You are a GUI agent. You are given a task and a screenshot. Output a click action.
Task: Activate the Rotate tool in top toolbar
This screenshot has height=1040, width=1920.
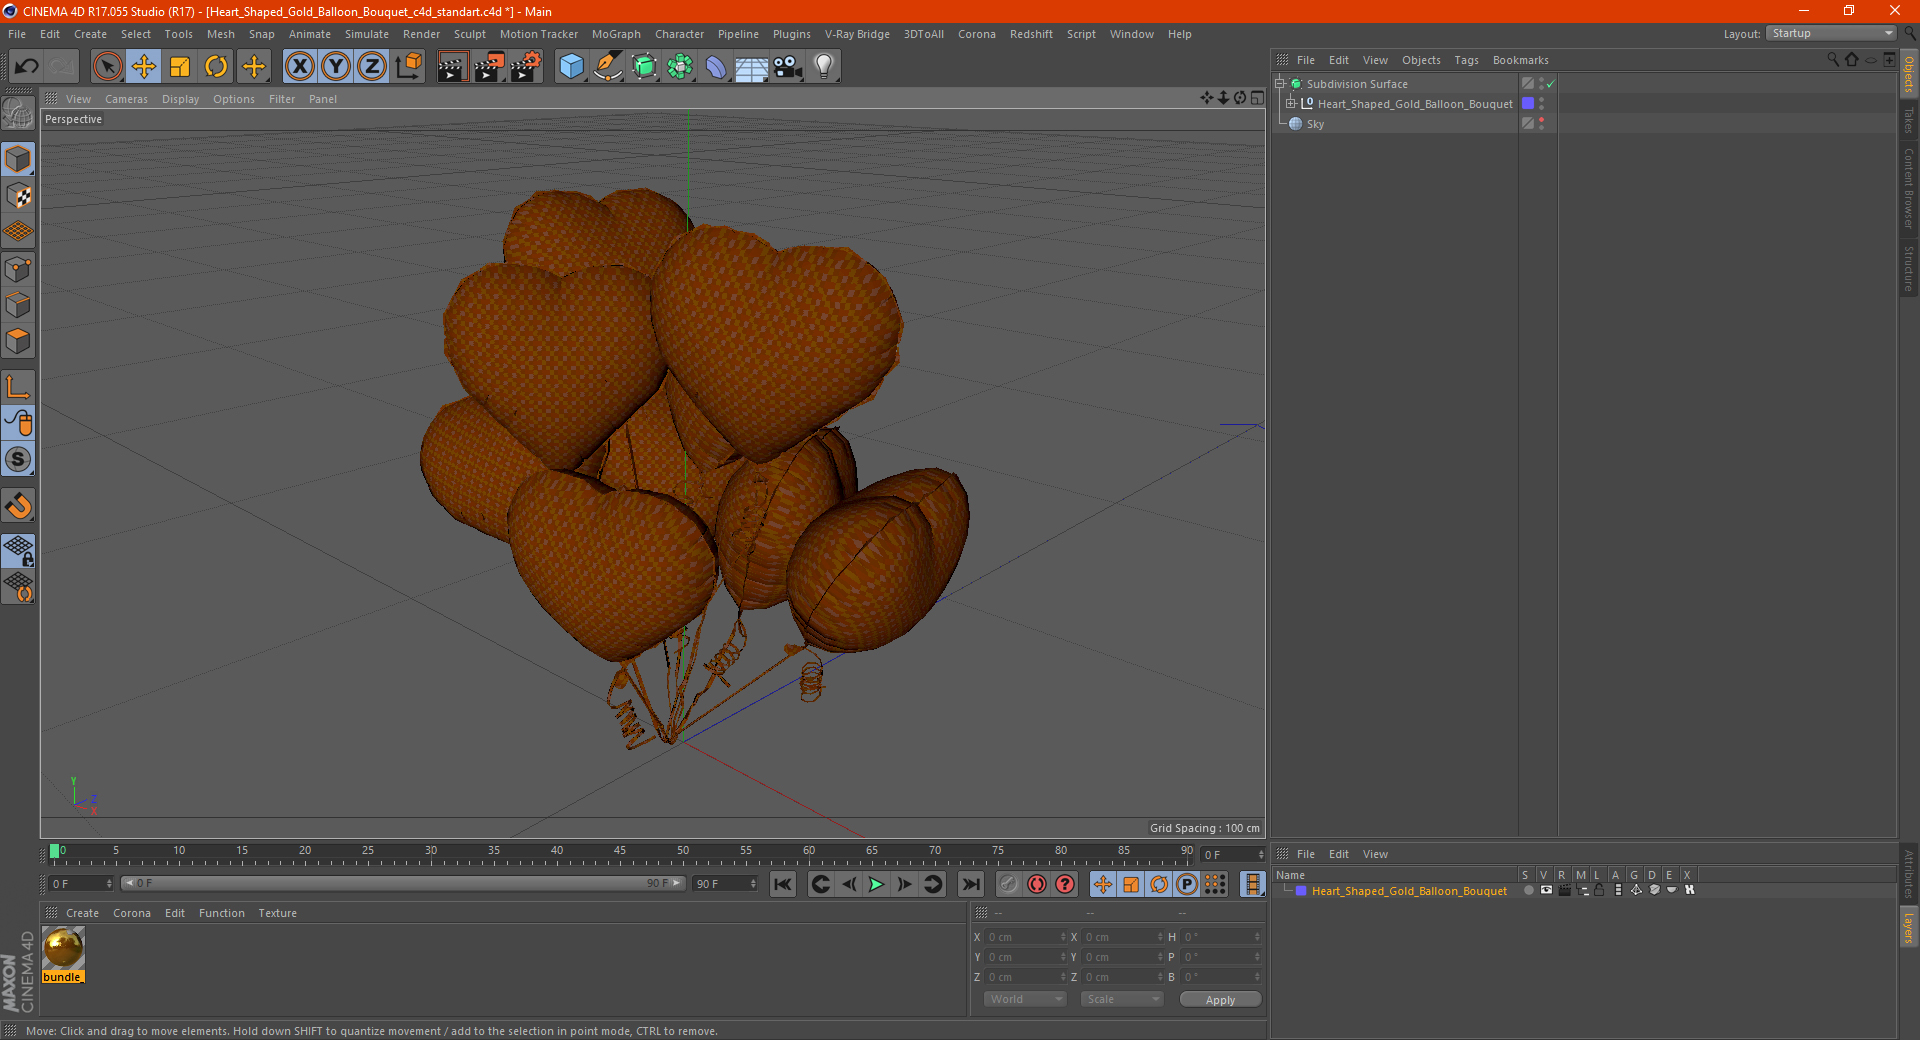click(x=216, y=67)
